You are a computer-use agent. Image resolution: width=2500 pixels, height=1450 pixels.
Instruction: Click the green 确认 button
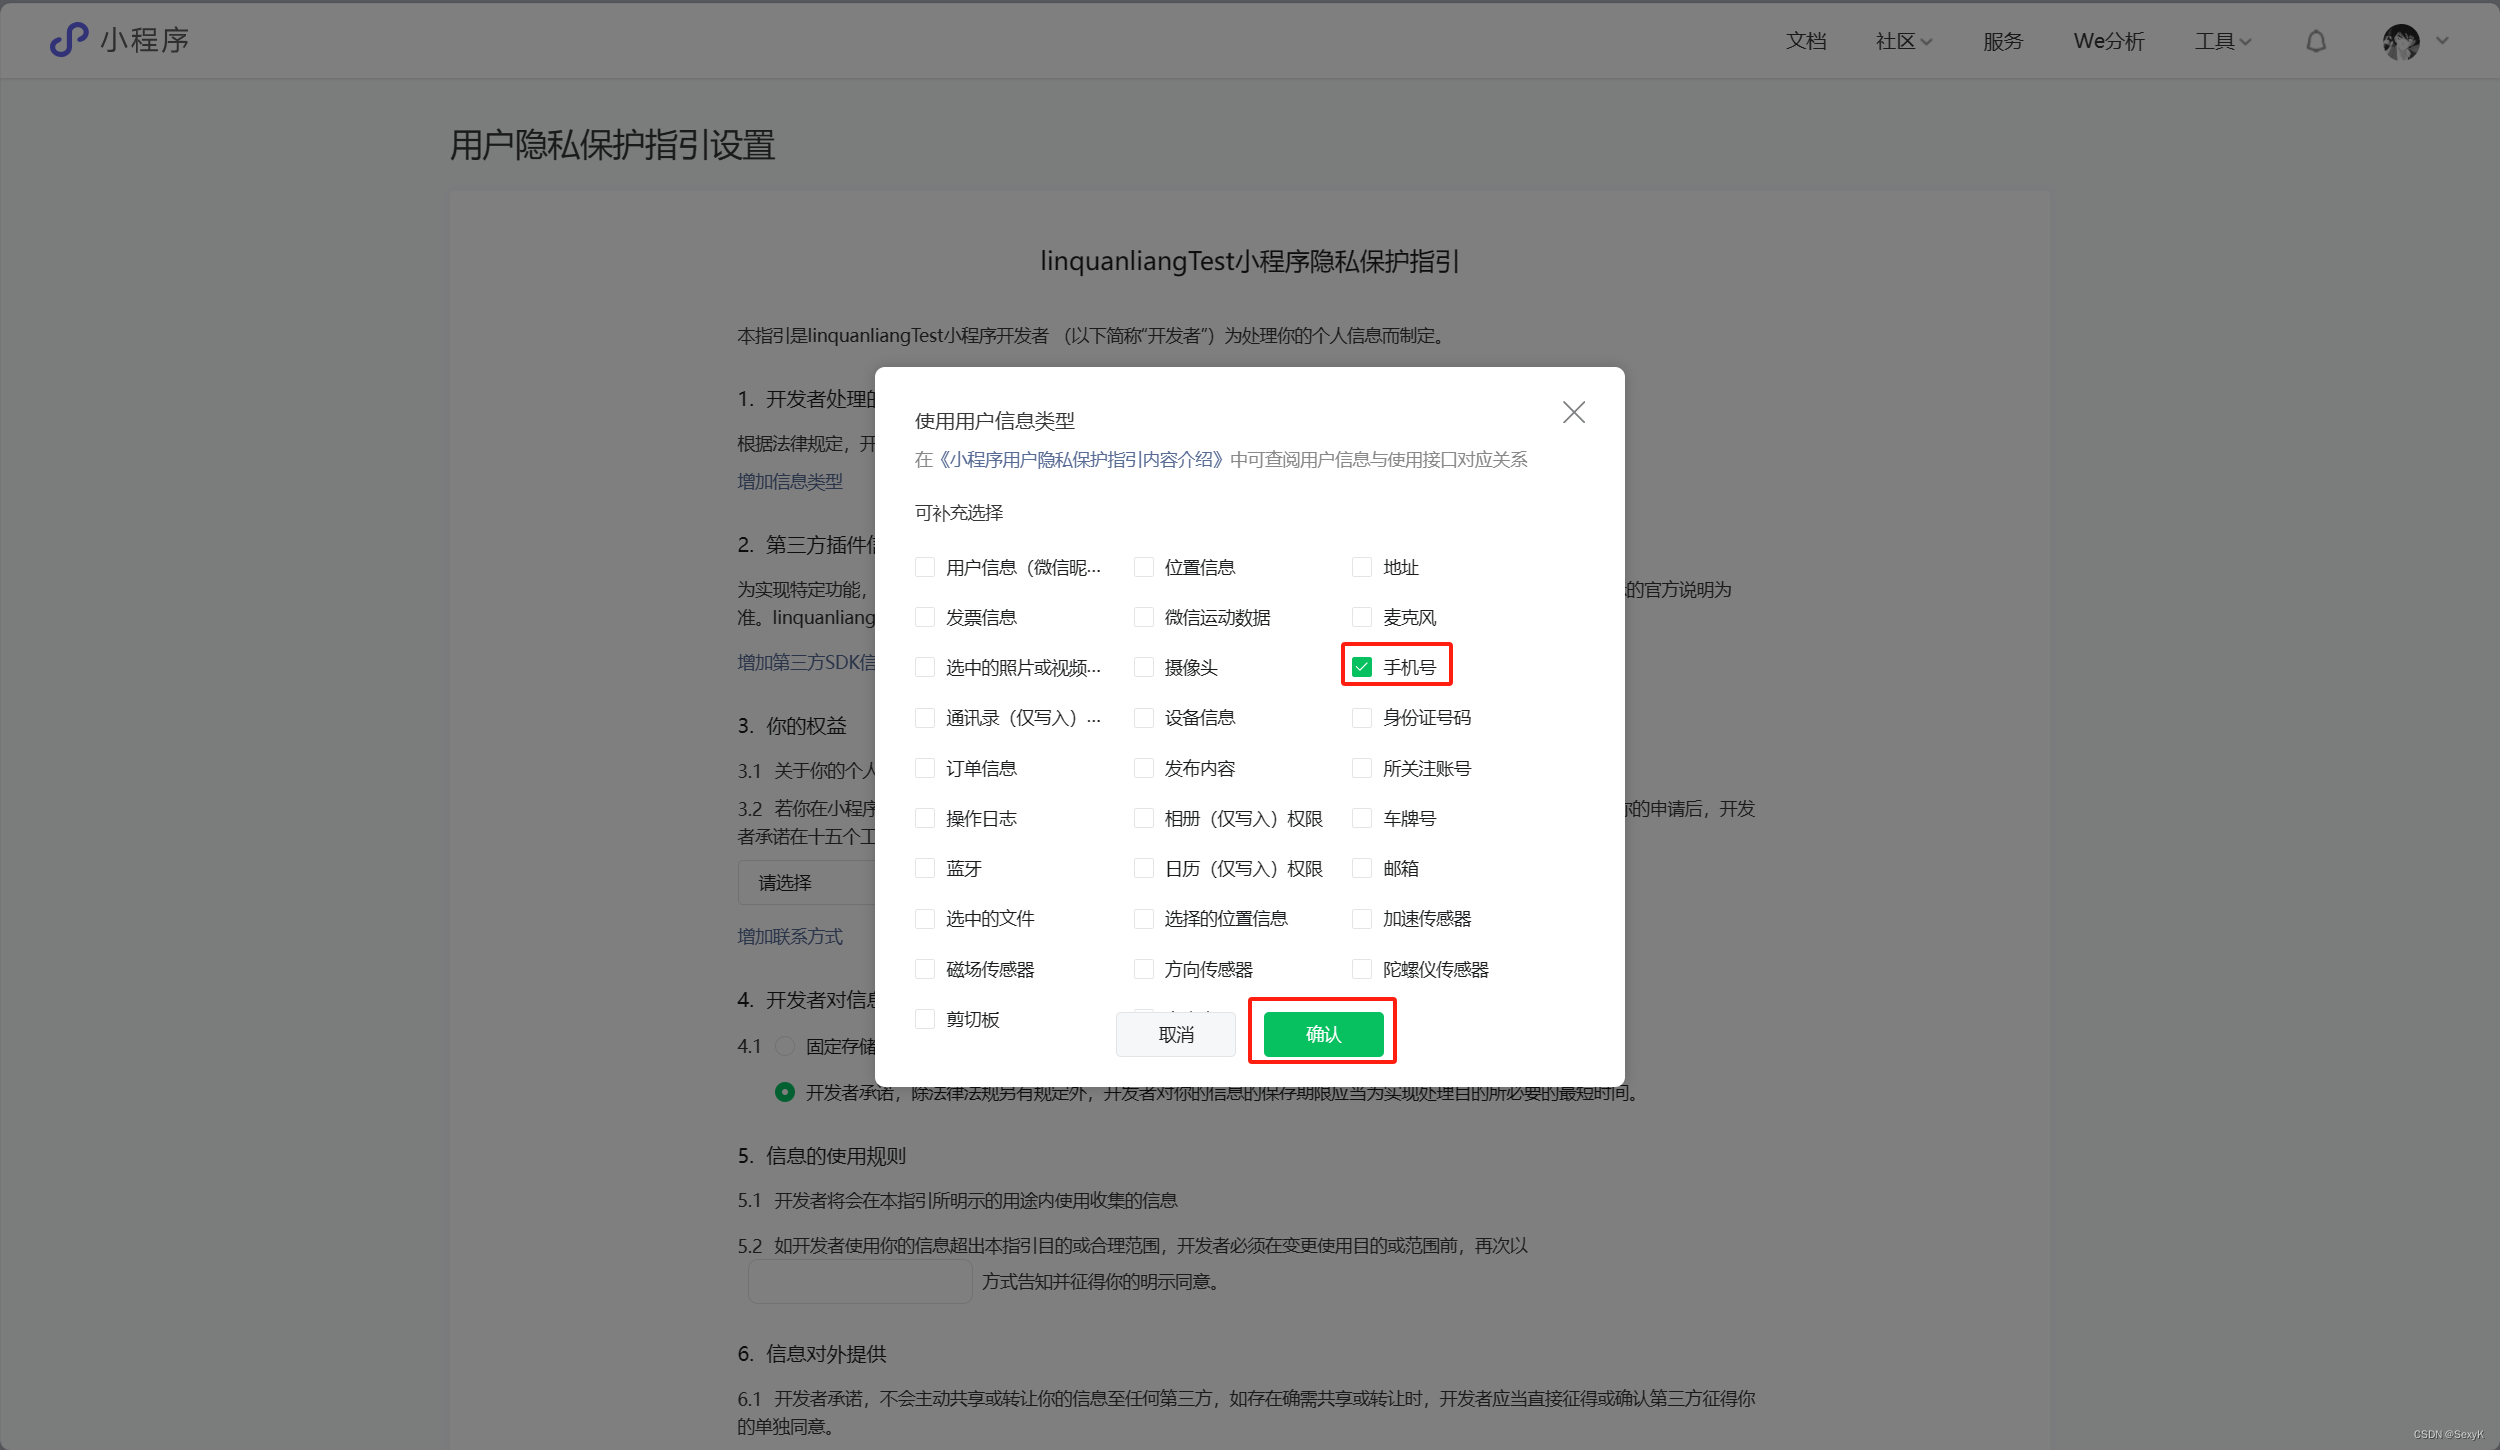(1323, 1034)
